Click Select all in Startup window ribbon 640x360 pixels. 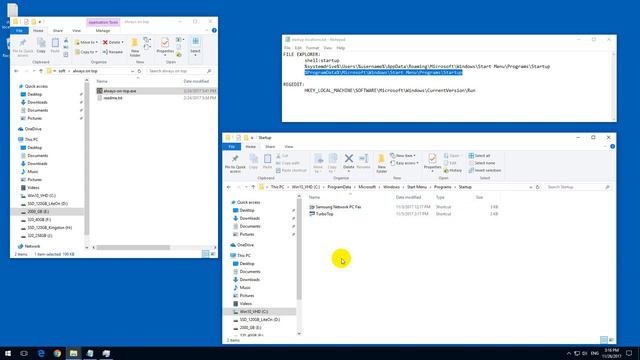point(480,156)
